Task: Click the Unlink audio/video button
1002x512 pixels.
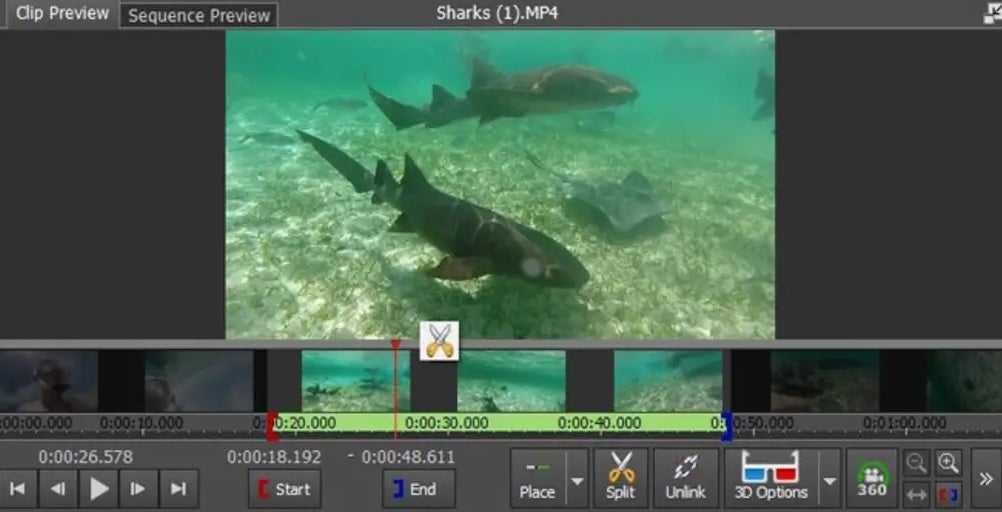Action: tap(685, 477)
